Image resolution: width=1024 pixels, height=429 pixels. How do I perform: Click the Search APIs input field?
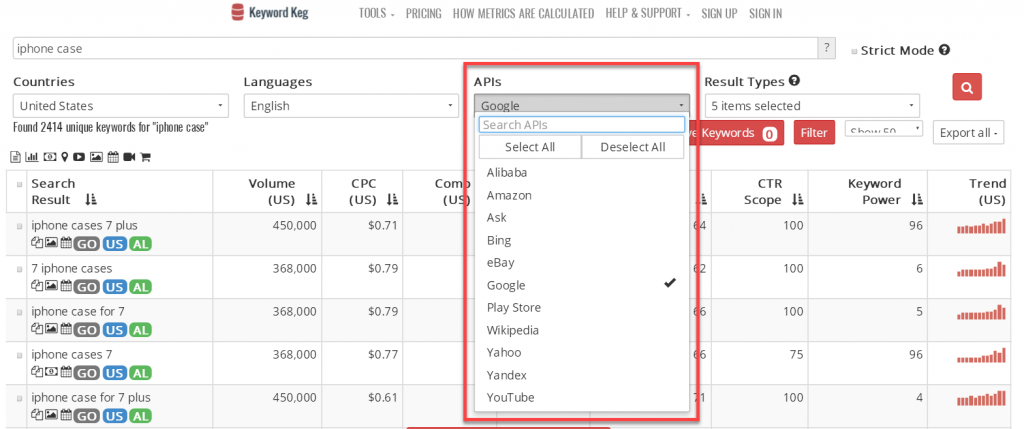581,125
